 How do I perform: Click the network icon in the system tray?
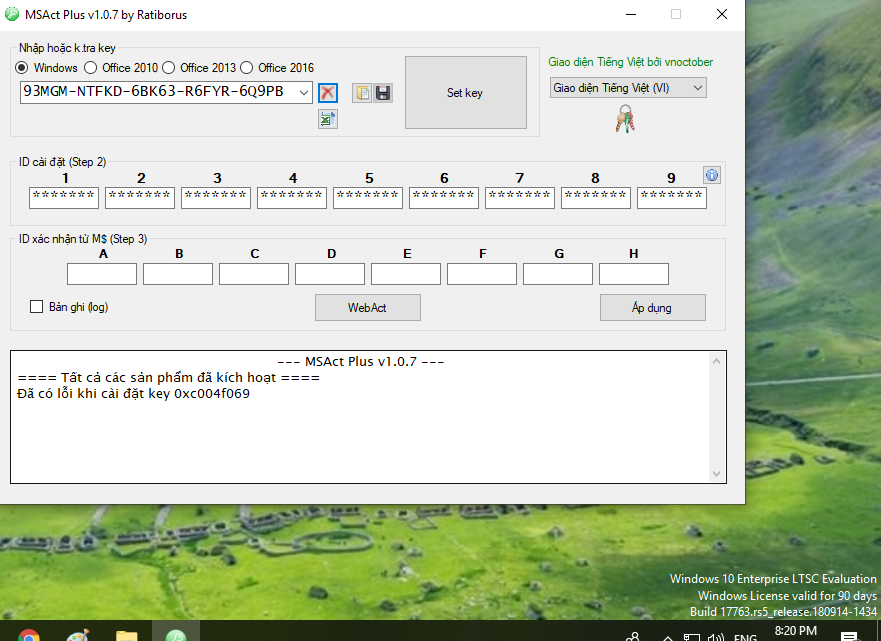[x=692, y=638]
